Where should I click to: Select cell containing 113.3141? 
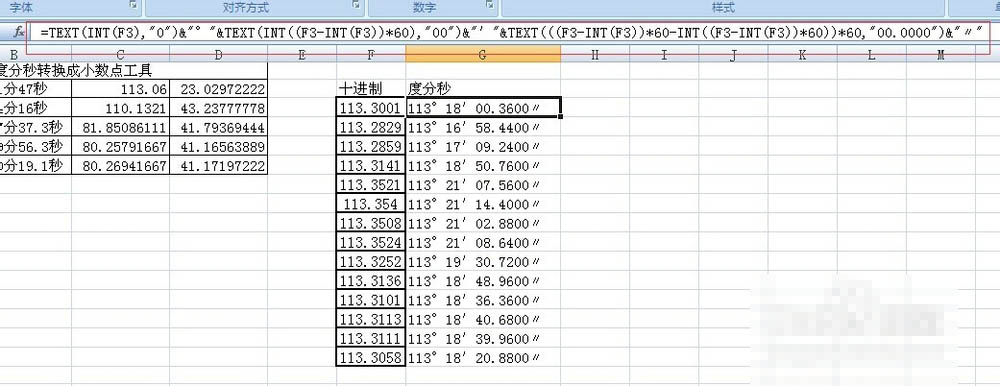click(371, 165)
